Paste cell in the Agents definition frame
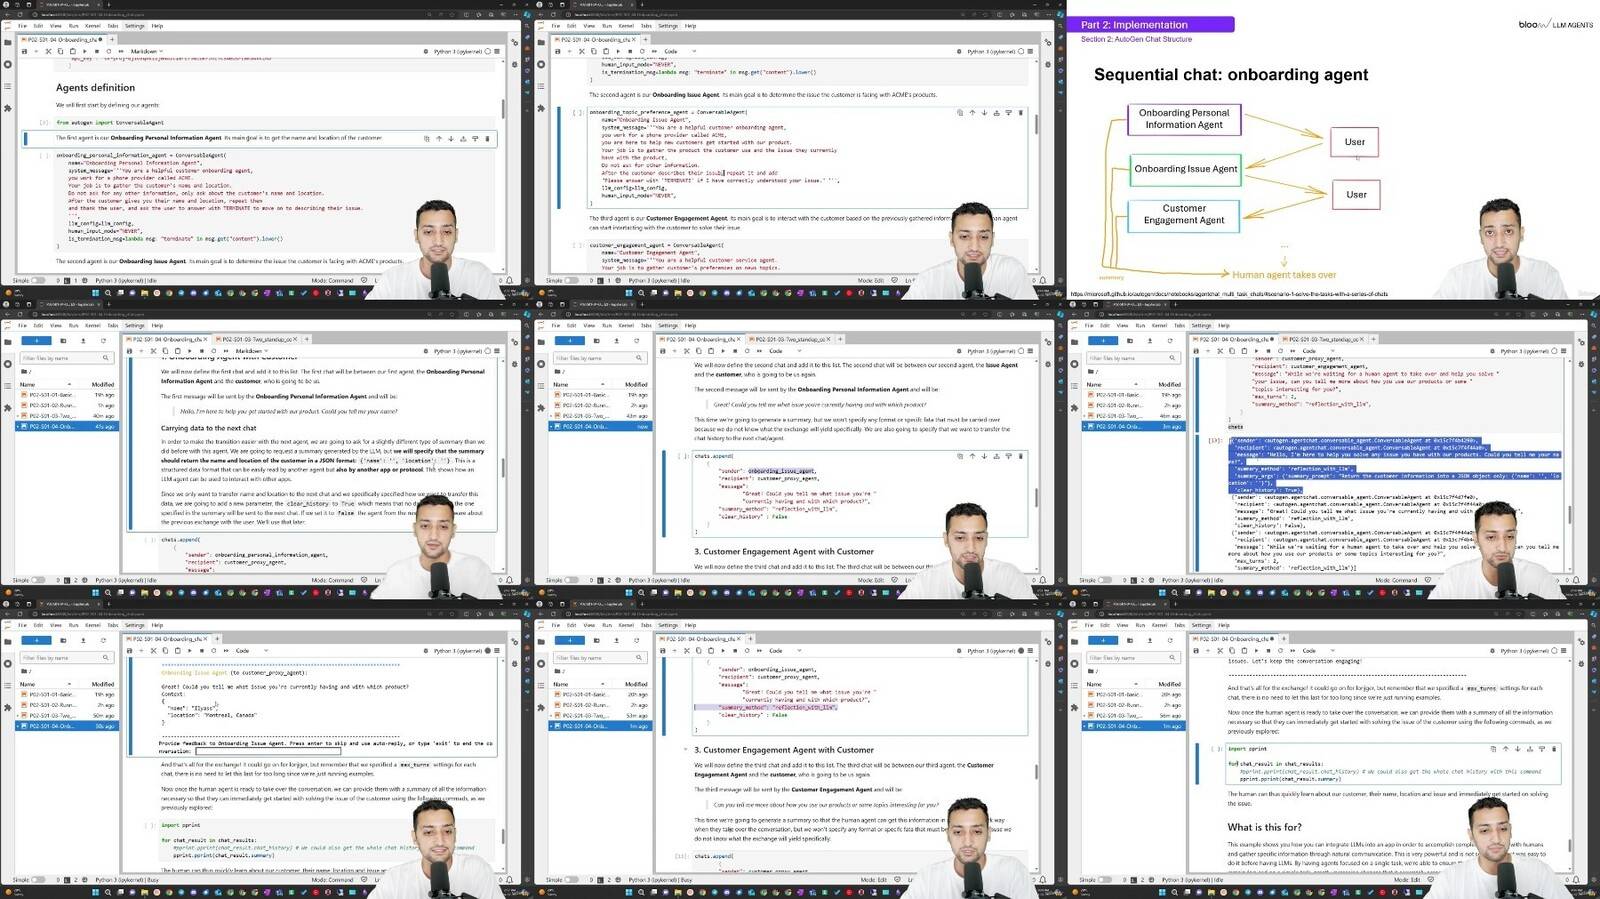1600x899 pixels. click(x=73, y=51)
